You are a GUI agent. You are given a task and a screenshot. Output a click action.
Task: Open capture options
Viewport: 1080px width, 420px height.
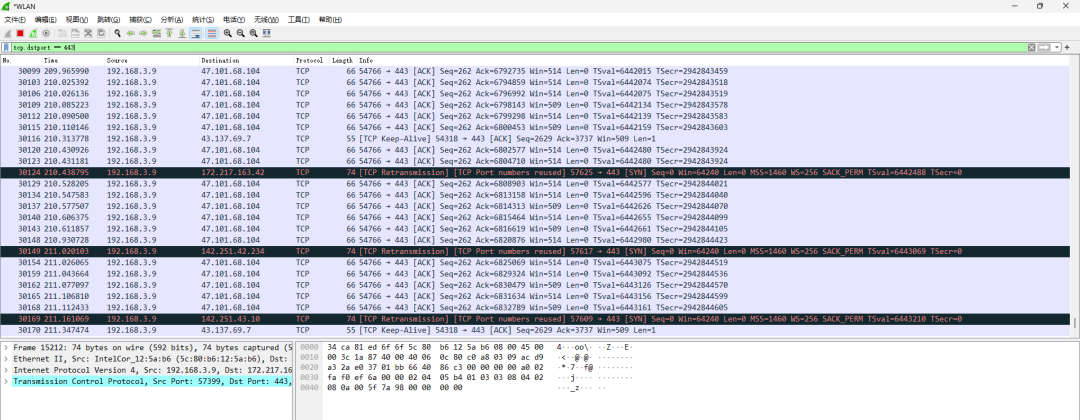tap(47, 33)
